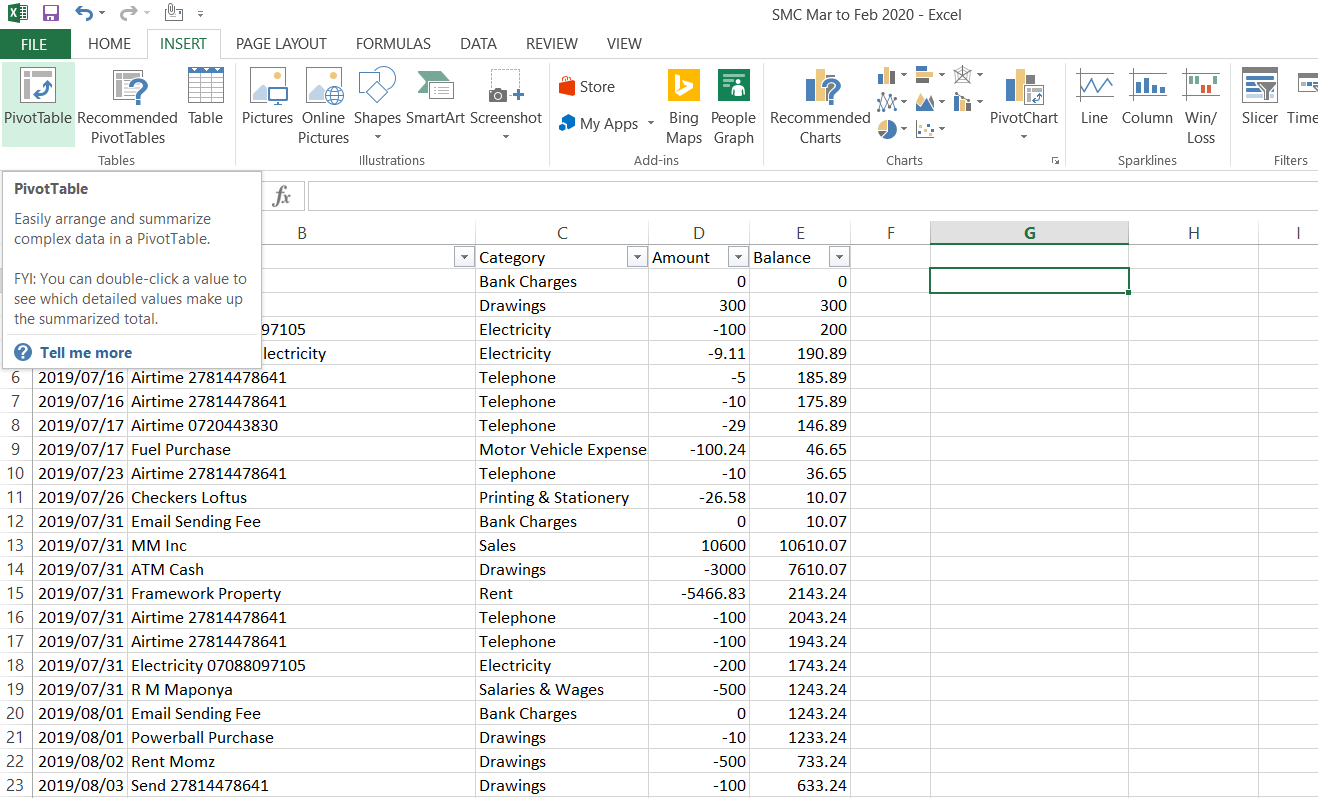Open the Category column filter dropdown

point(637,257)
